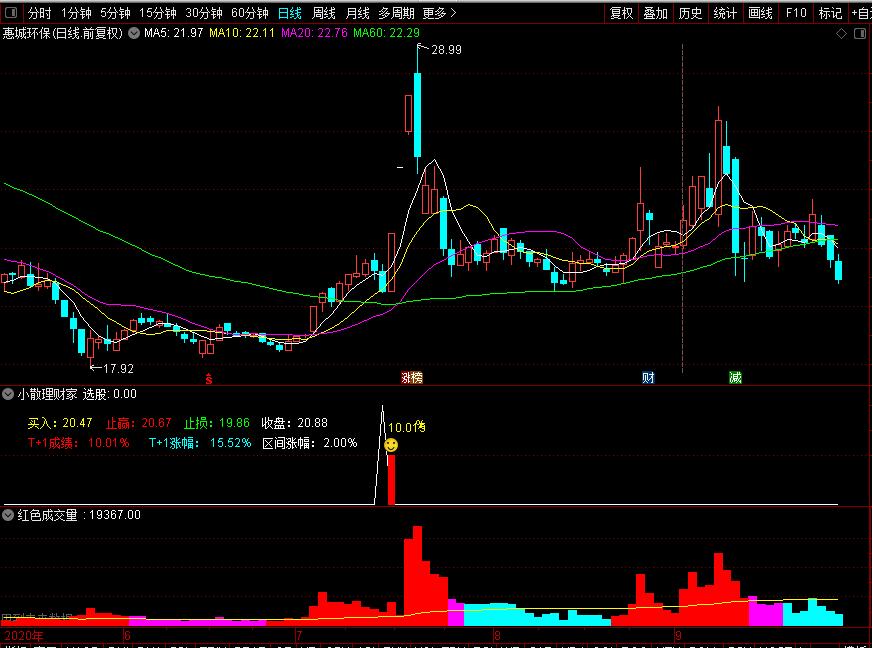The height and width of the screenshot is (648, 872).
Task: Click the blue 财 marker tag
Action: (648, 378)
